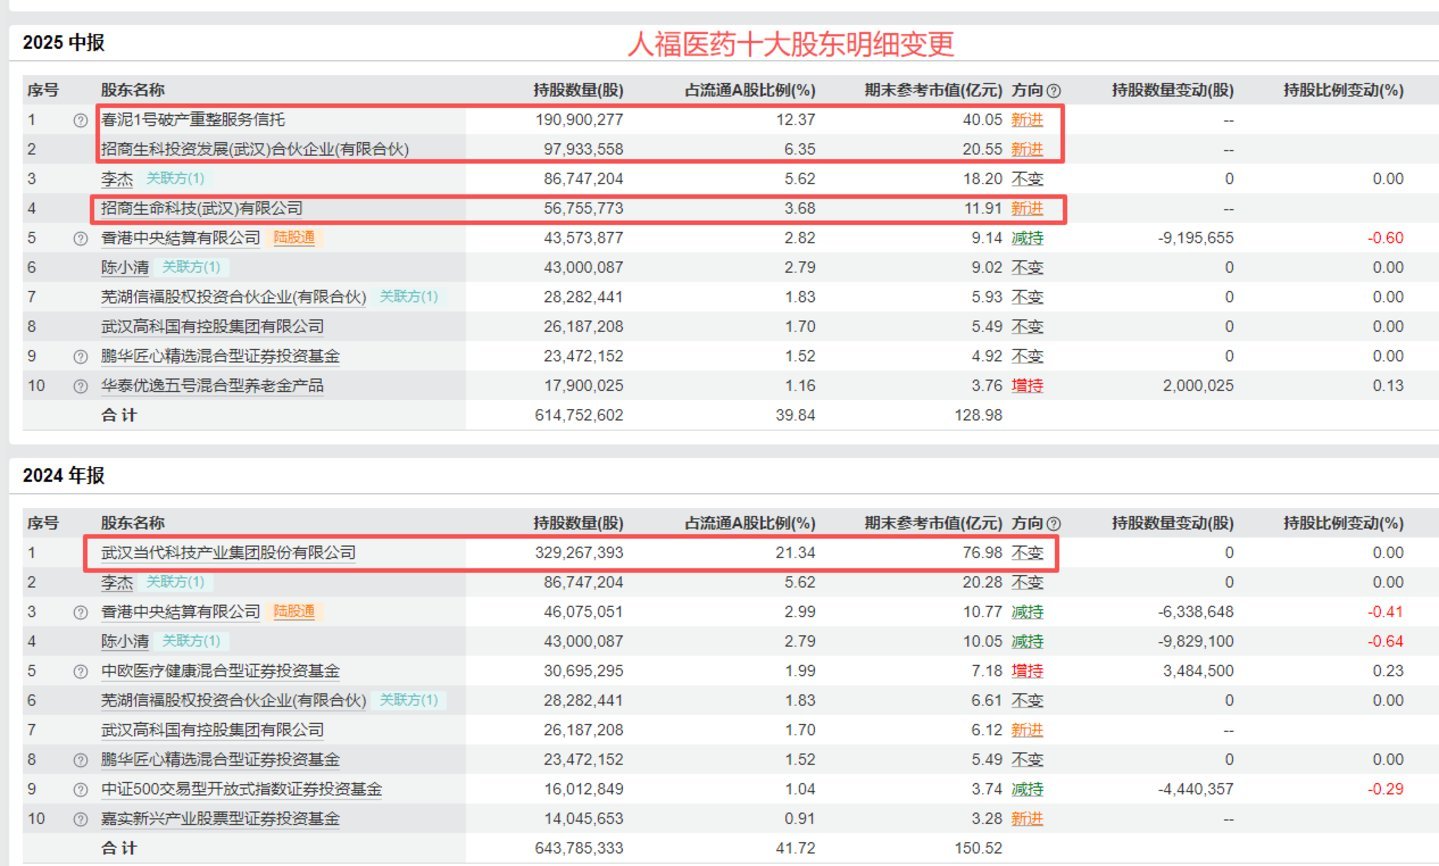1439x866 pixels.
Task: Click help icon beside 中欧医疗健康混合型证券投资基金
Action: click(x=81, y=672)
